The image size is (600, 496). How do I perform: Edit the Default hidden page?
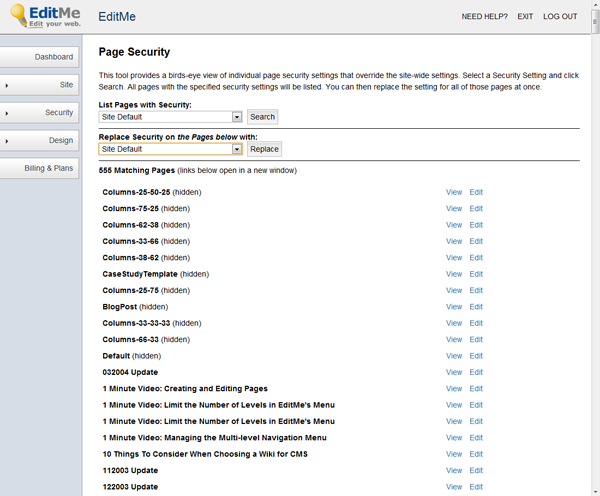pos(476,356)
